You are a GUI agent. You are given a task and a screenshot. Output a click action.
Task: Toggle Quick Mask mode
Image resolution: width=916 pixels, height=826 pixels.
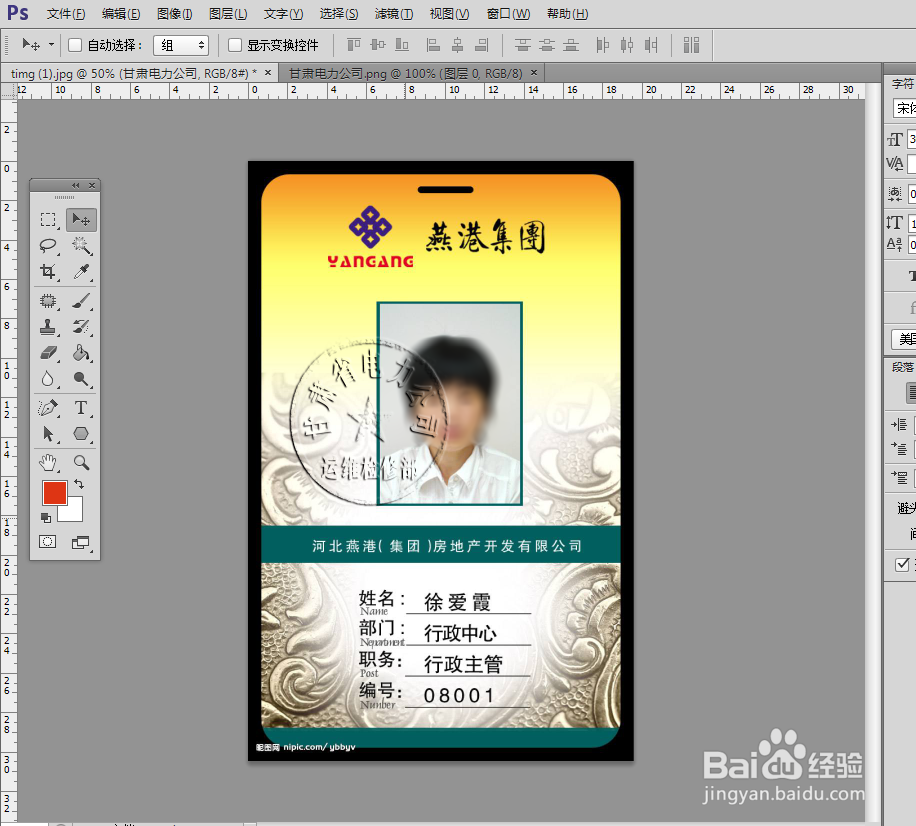pyautogui.click(x=47, y=542)
